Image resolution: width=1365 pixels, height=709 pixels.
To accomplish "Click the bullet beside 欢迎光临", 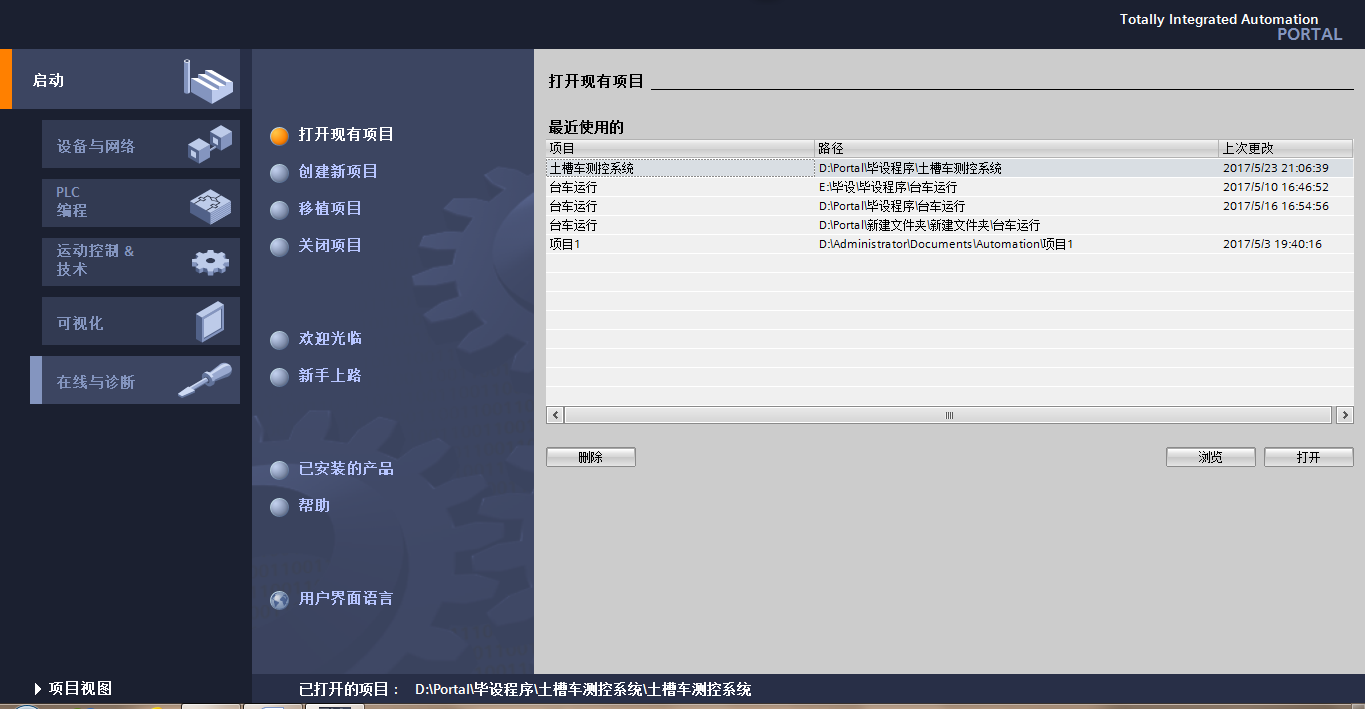I will (x=280, y=340).
